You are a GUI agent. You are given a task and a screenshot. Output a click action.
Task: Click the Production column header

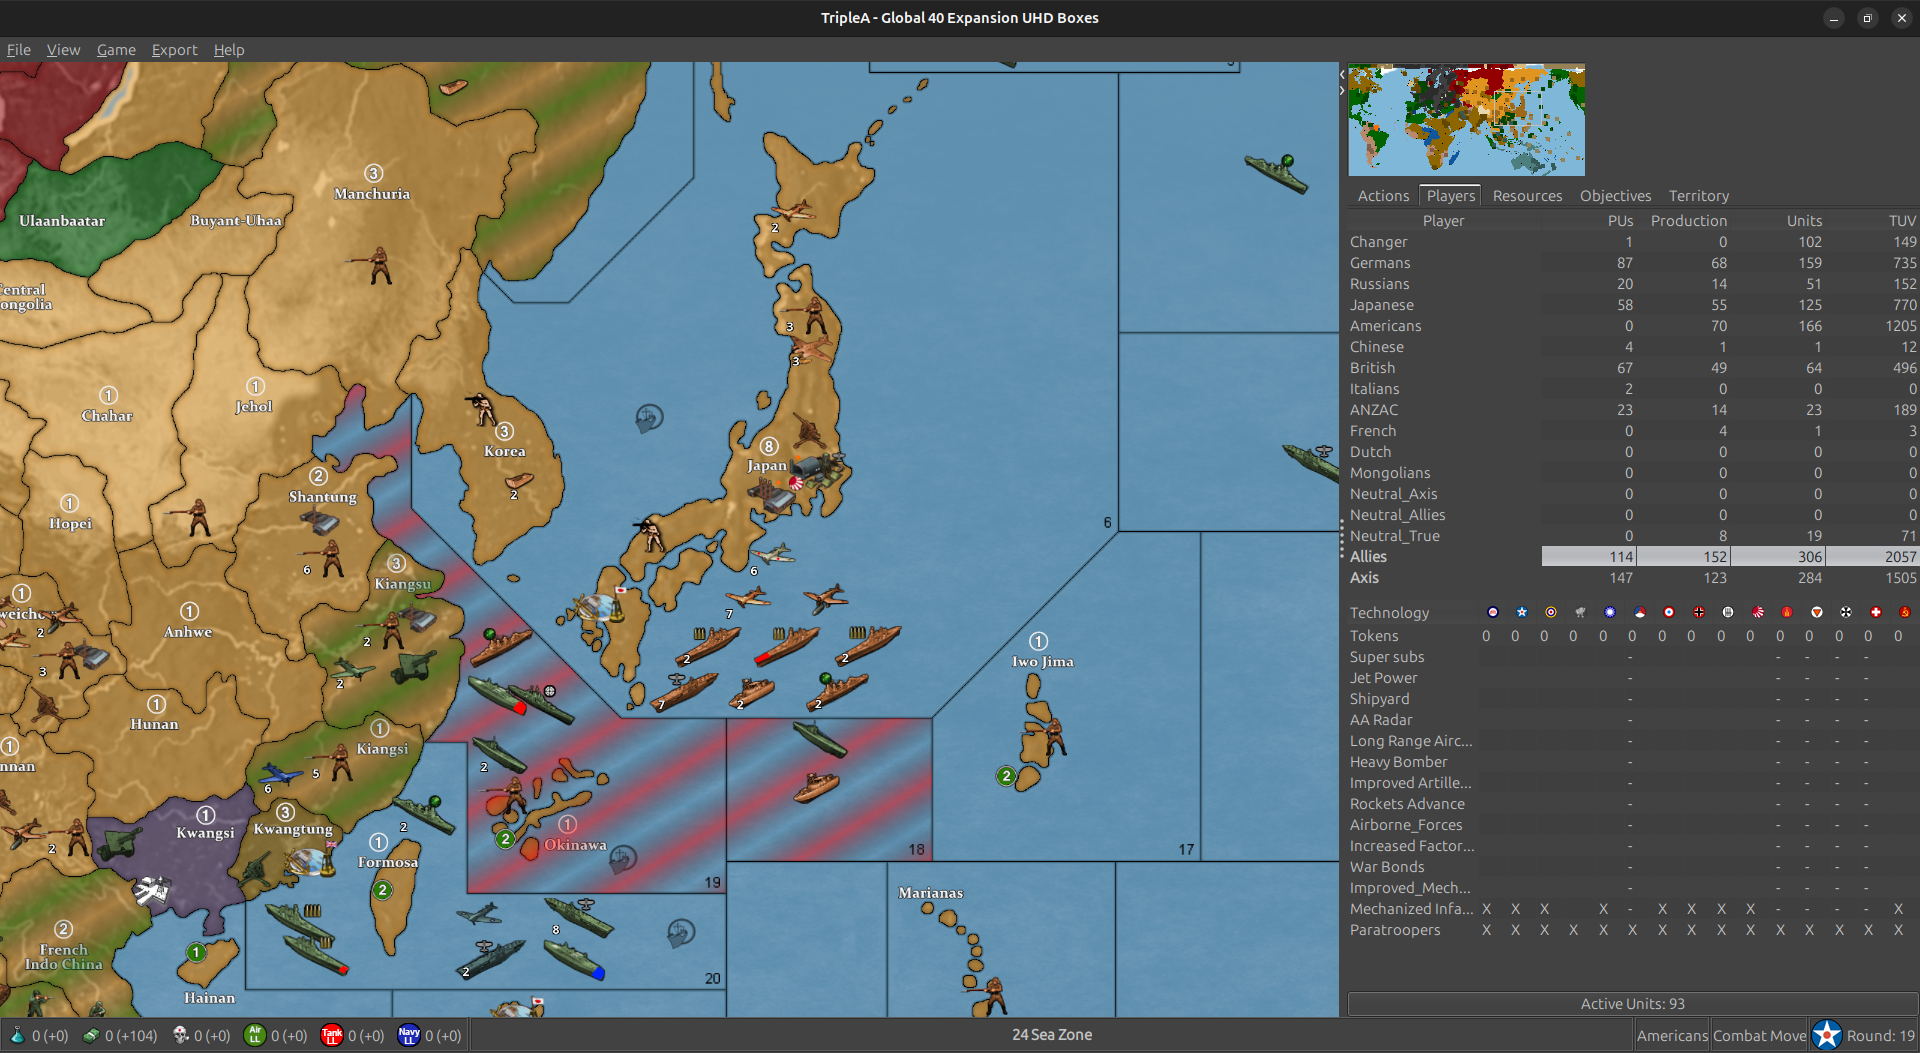[x=1688, y=221]
